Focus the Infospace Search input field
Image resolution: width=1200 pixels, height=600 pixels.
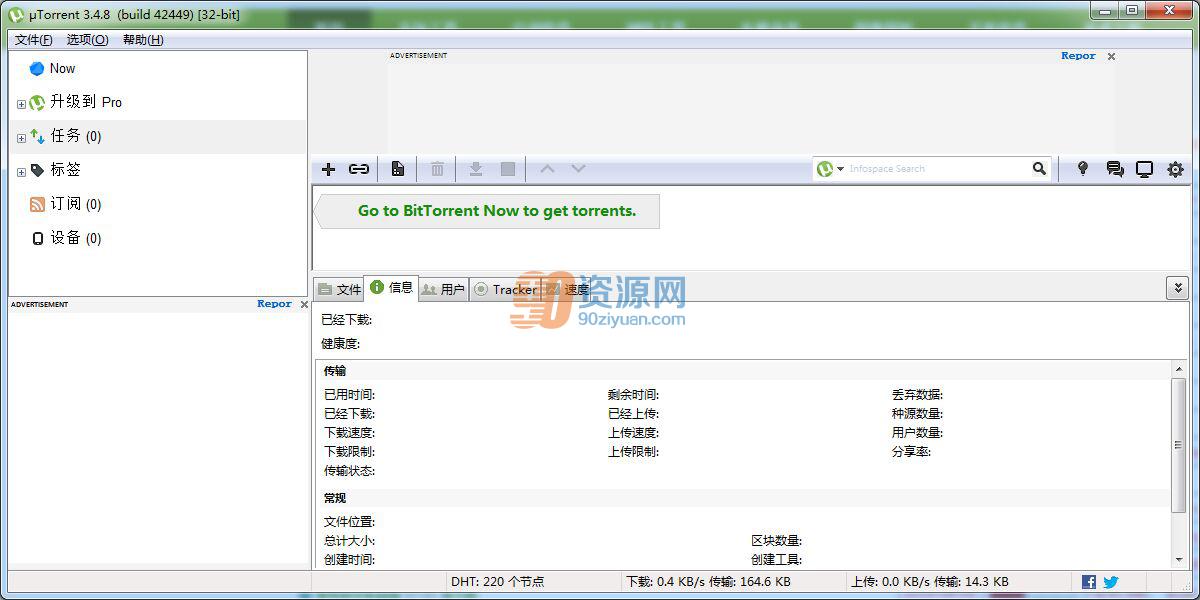click(938, 169)
